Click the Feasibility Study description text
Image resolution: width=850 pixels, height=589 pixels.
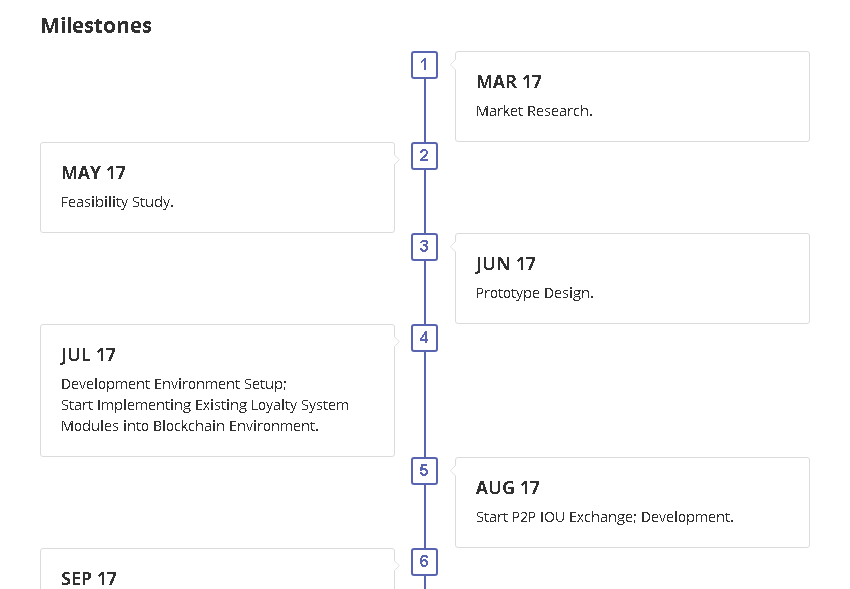tap(117, 202)
